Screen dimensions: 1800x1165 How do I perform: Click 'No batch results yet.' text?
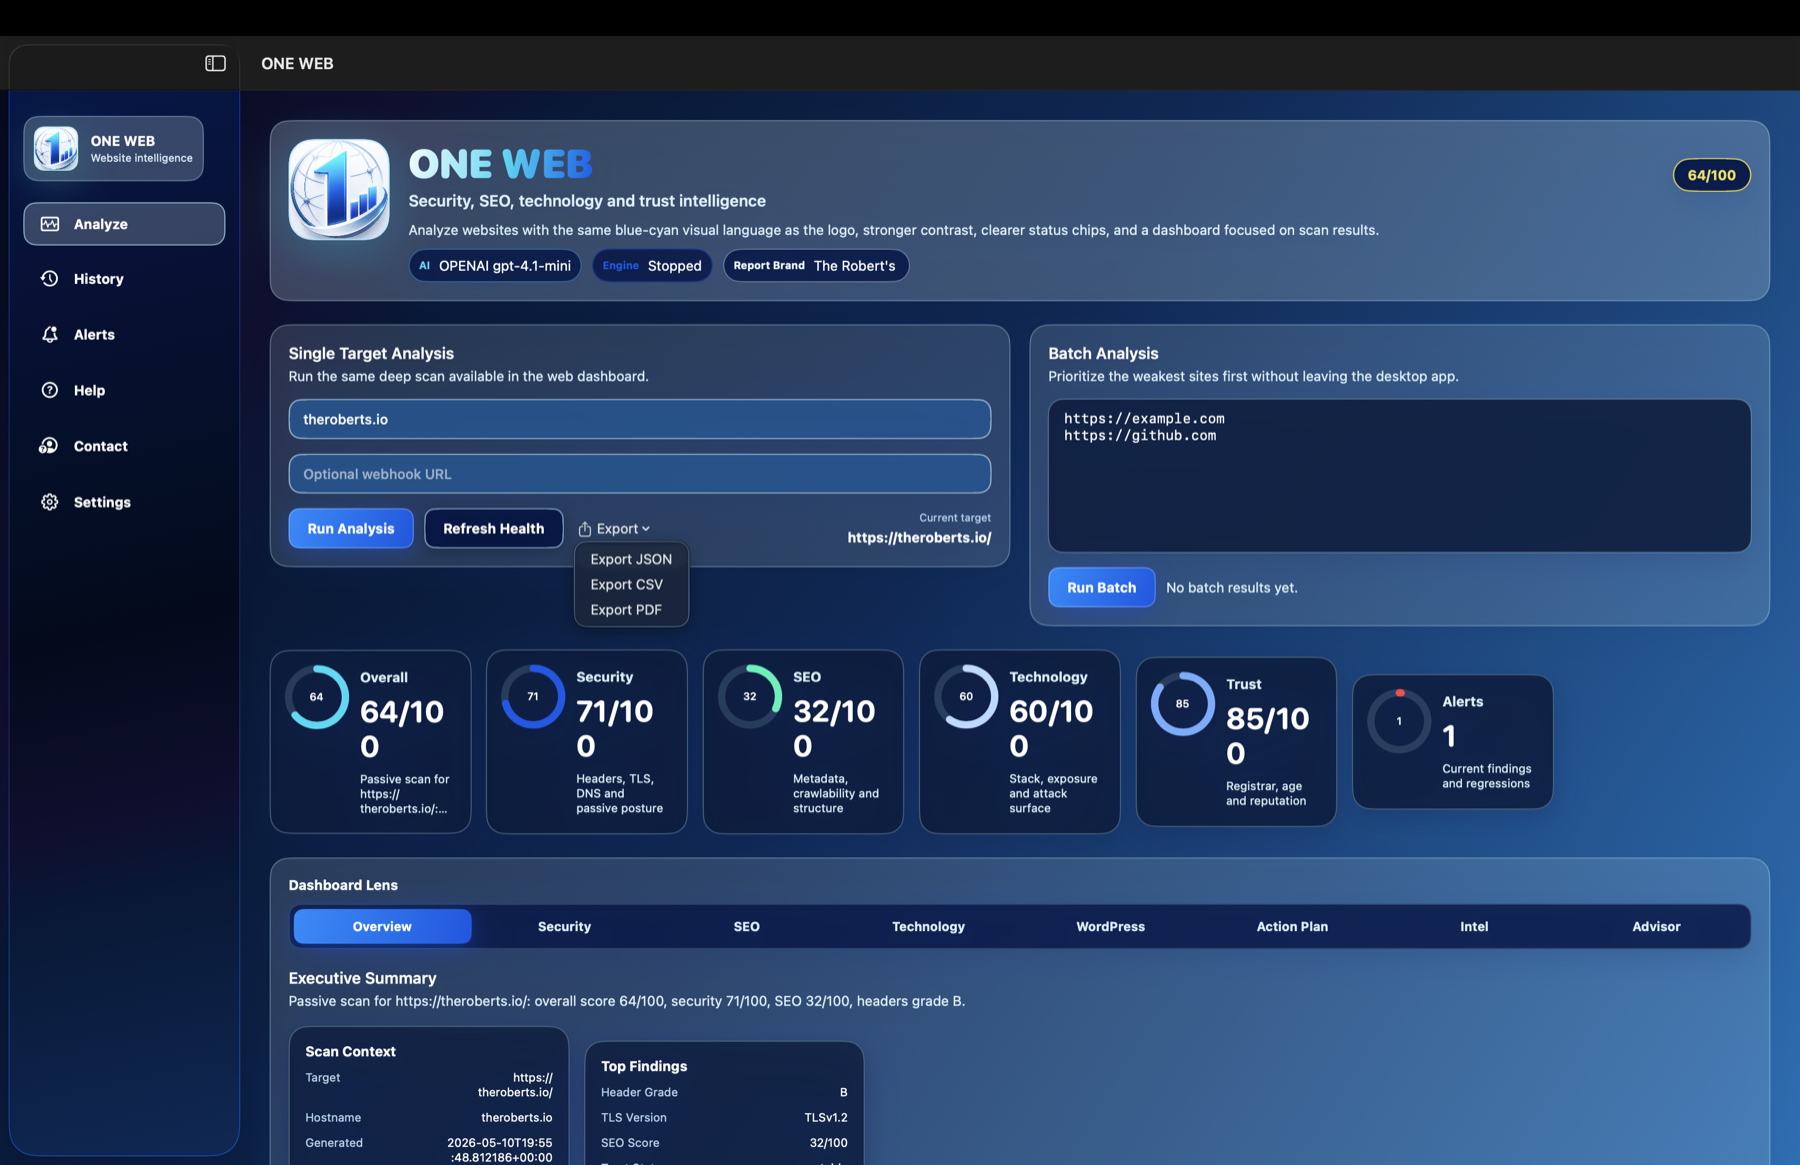tap(1232, 587)
